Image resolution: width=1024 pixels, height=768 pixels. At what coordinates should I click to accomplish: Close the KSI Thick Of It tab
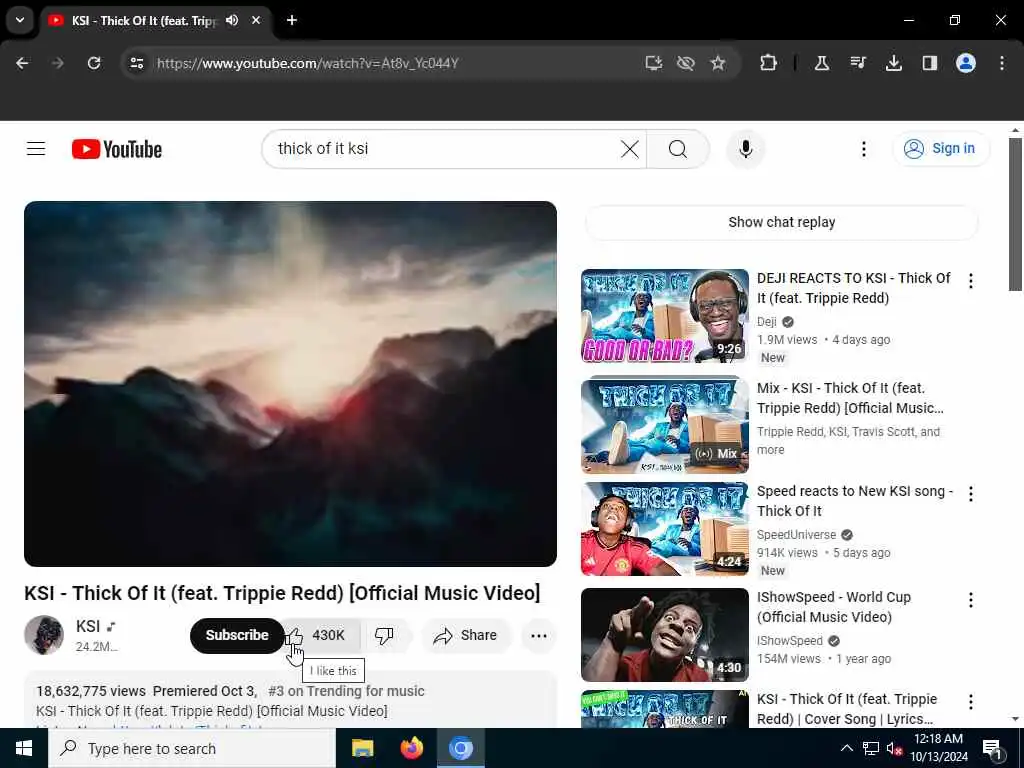[256, 20]
